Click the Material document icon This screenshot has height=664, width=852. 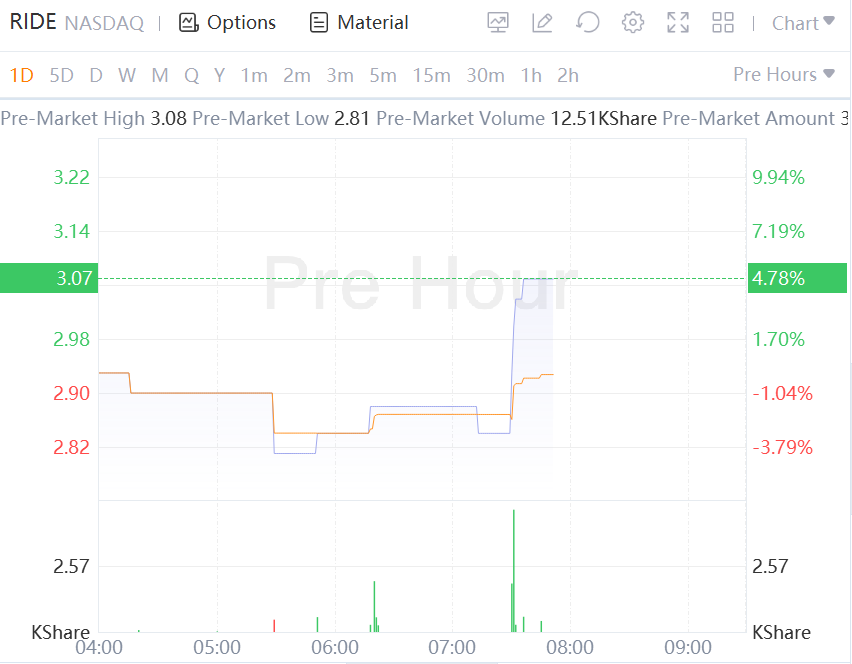click(x=319, y=22)
